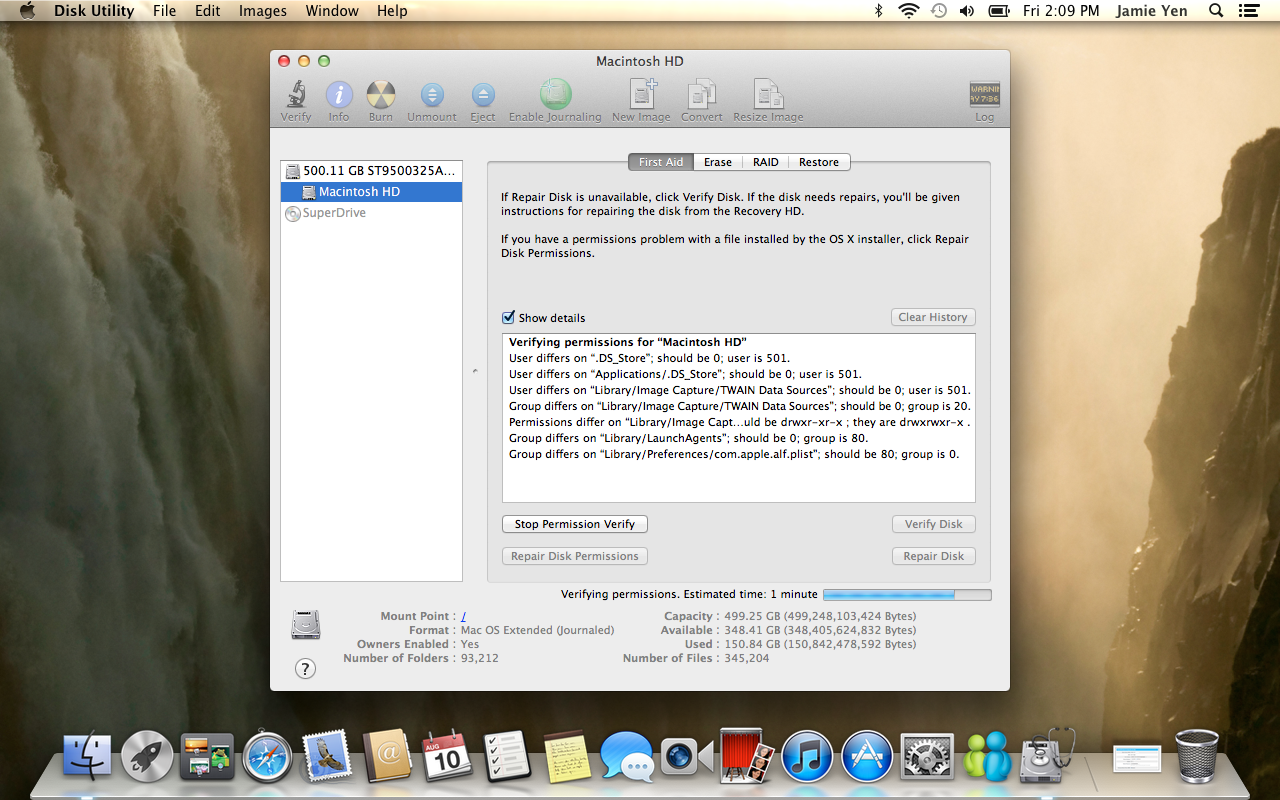Open the Apple menu
Screen dimensions: 1280x800
27,11
